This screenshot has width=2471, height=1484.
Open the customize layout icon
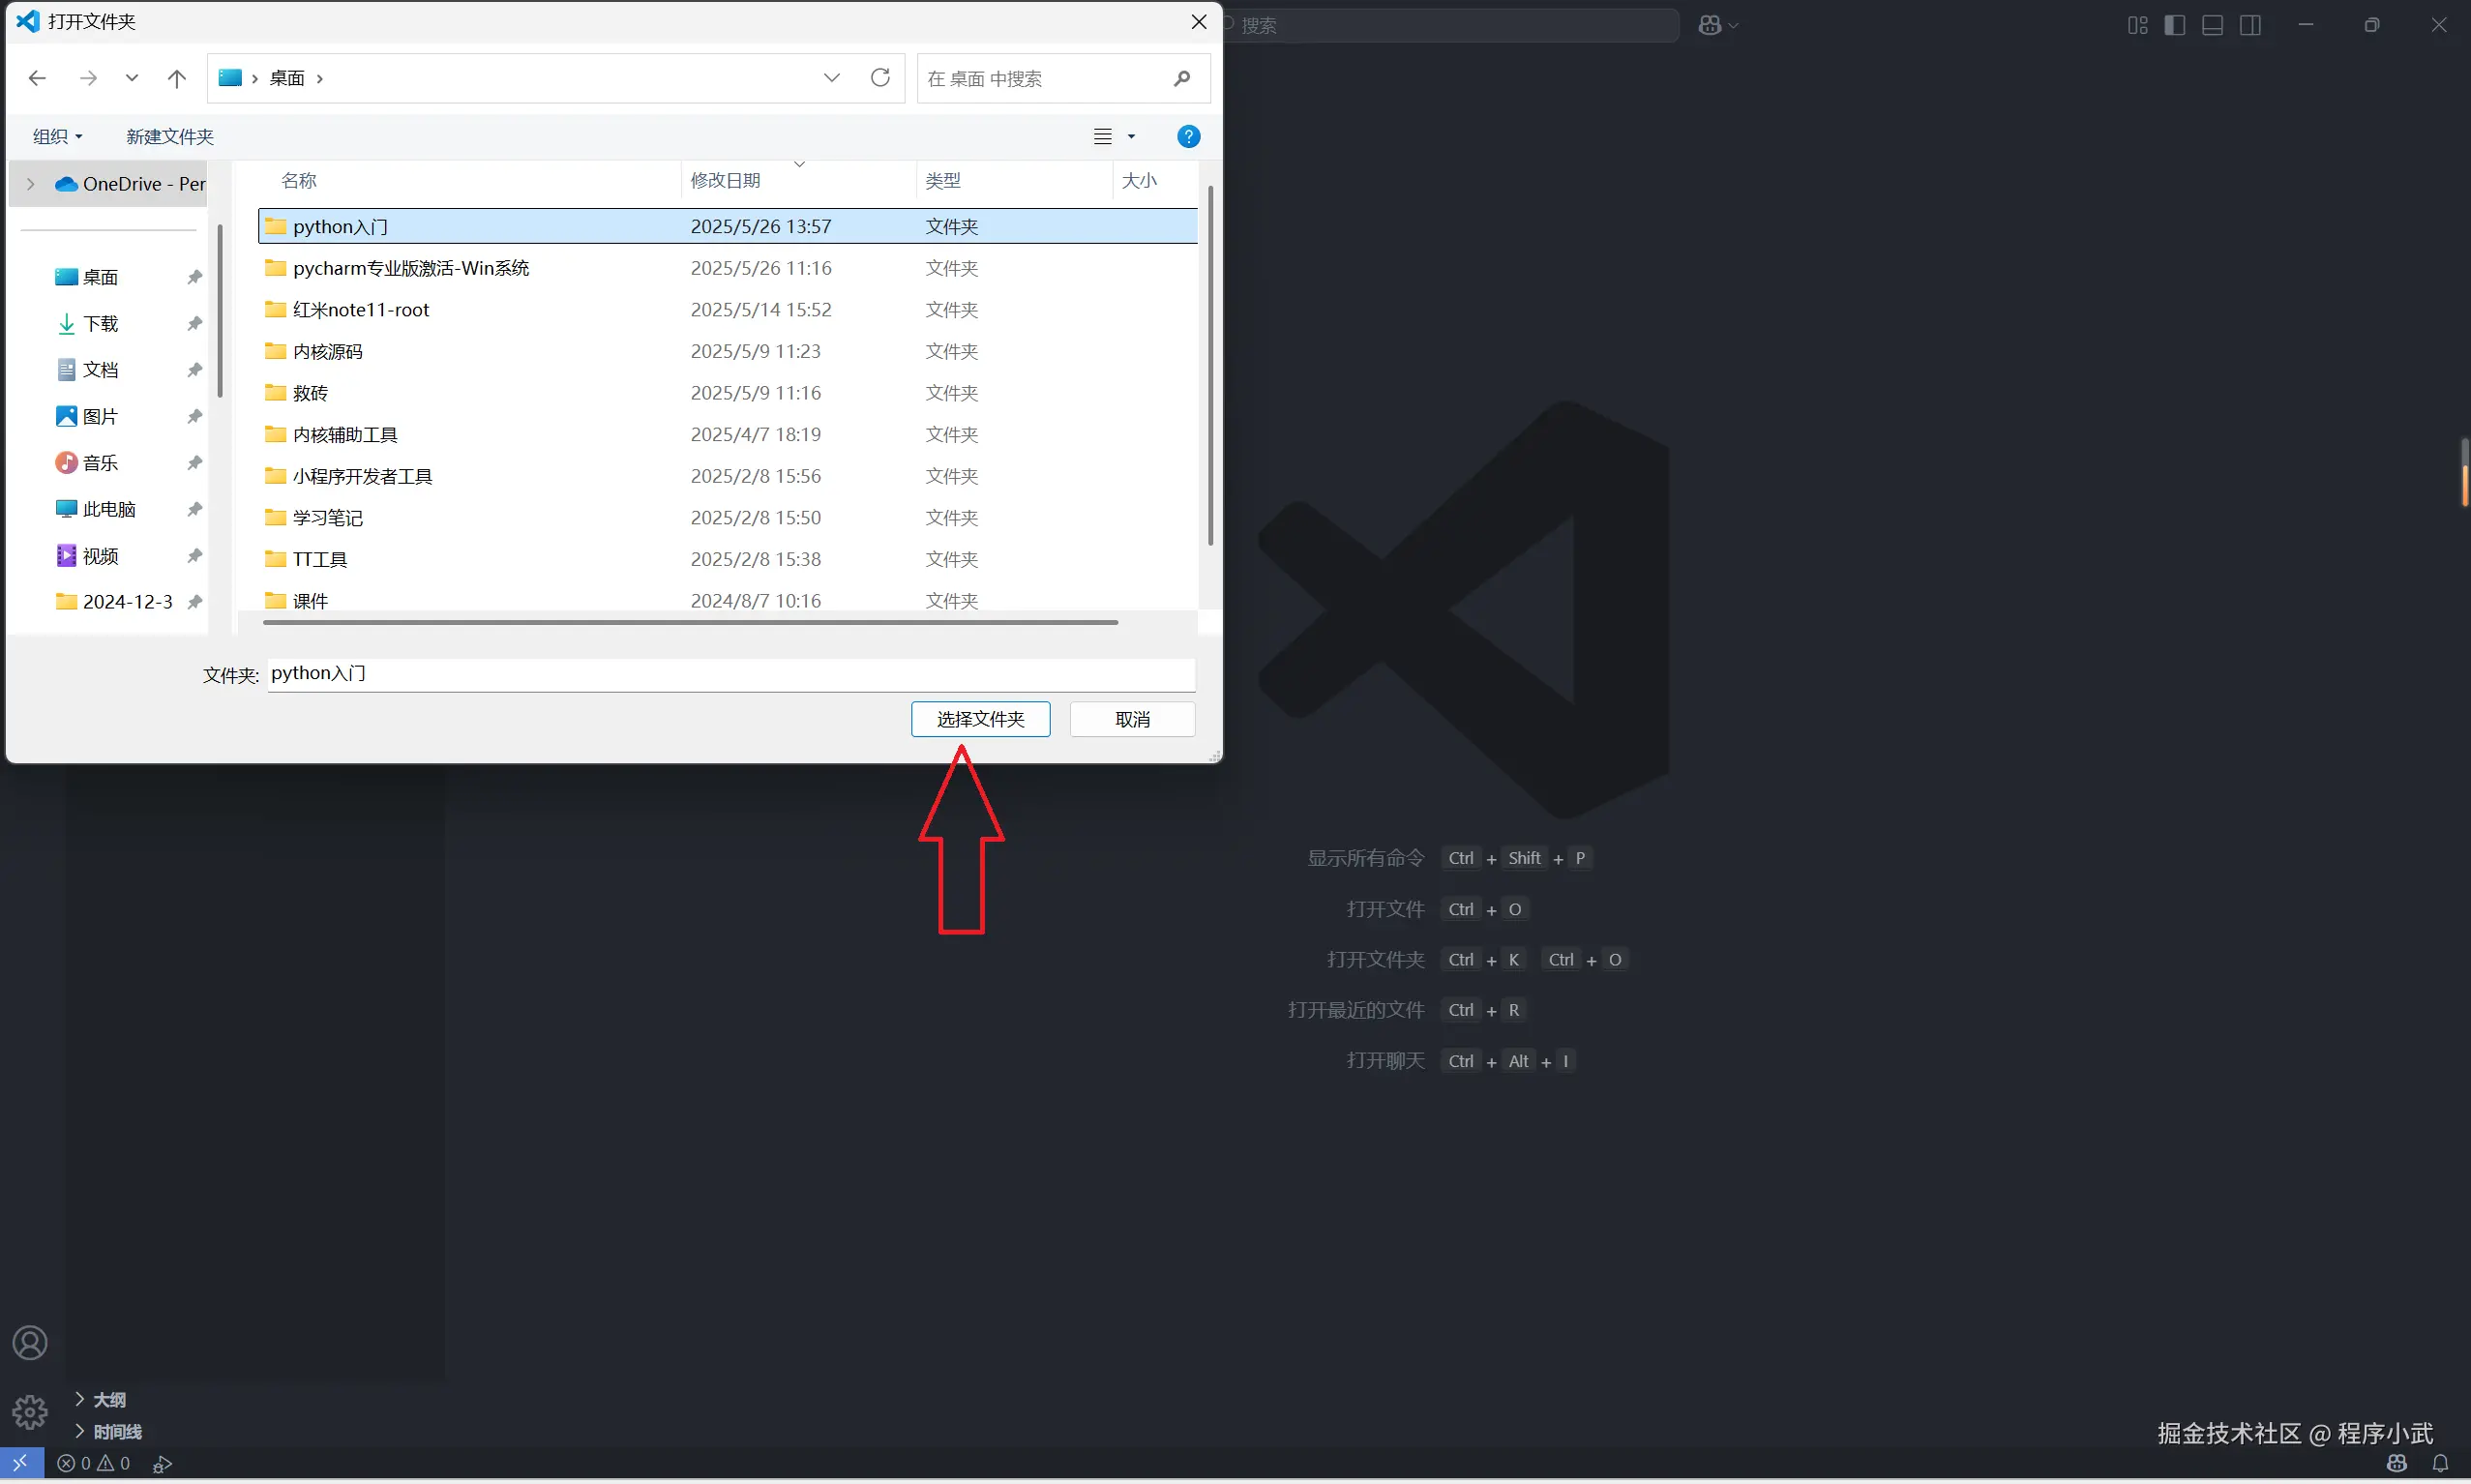pyautogui.click(x=2137, y=25)
